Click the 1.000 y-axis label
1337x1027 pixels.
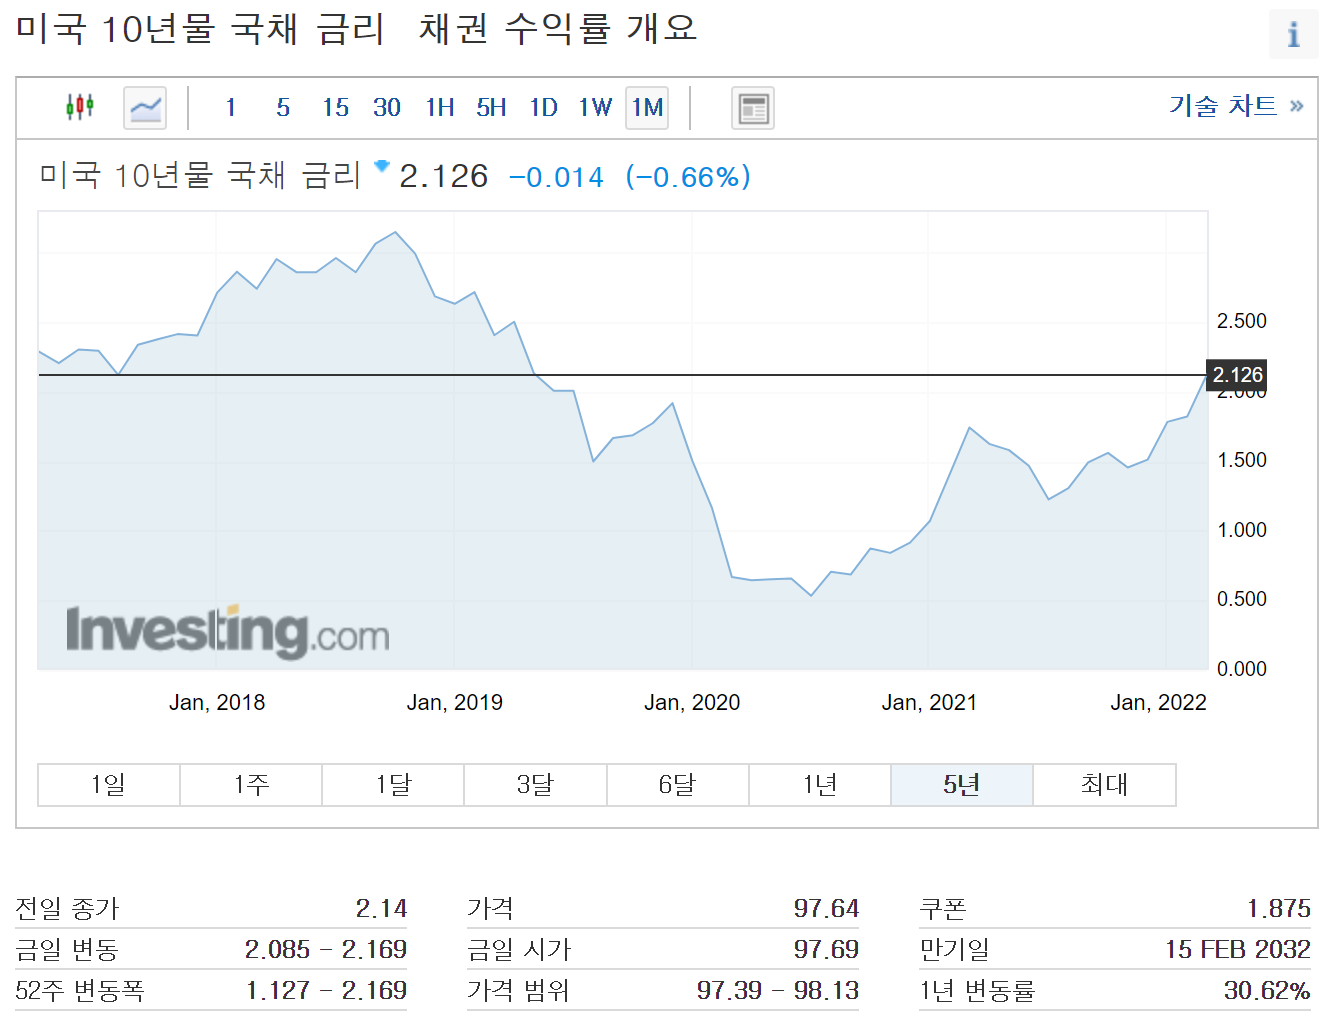(1242, 530)
